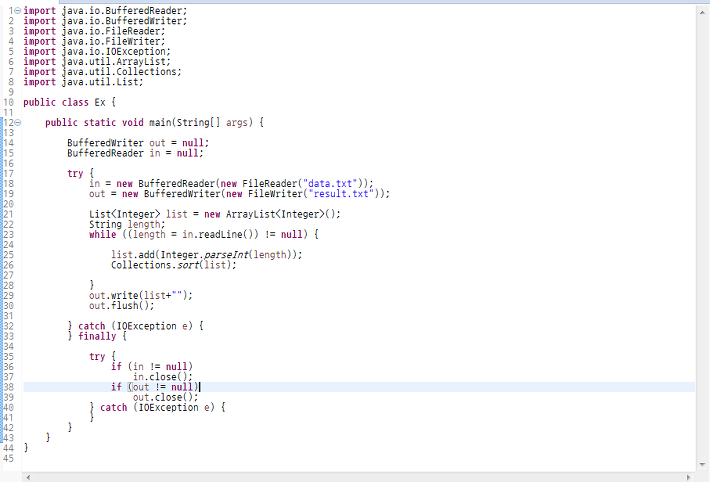Click 'out.close();' on line 39
Viewport: 710px width, 482px height.
pyautogui.click(x=166, y=397)
